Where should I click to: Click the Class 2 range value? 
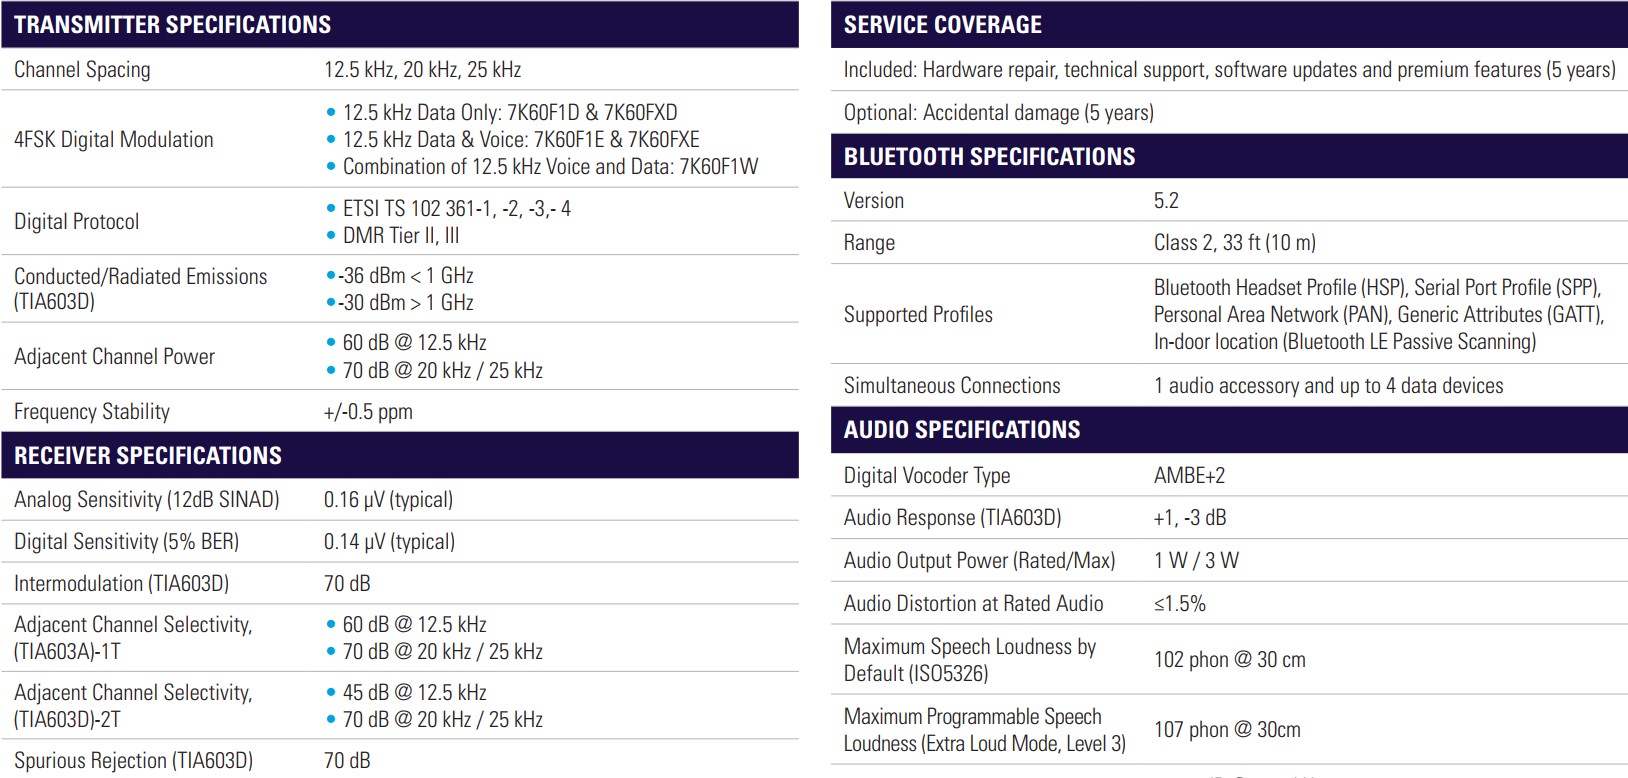[1234, 243]
